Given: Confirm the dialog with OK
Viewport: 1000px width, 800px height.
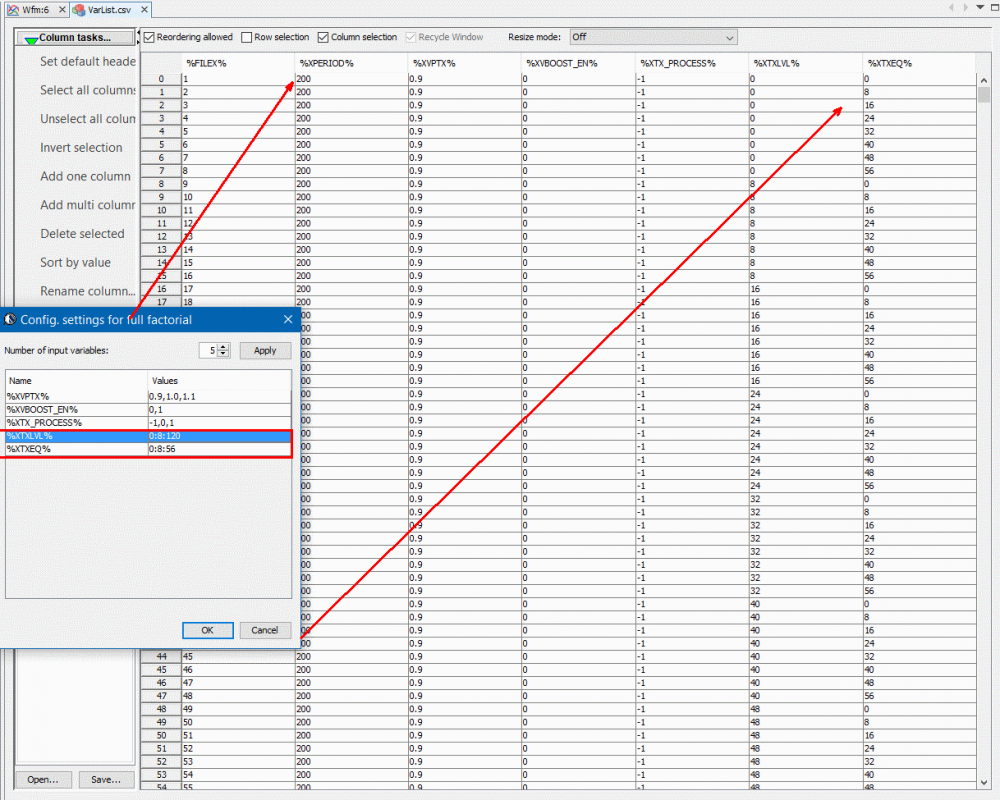Looking at the screenshot, I should (x=207, y=630).
